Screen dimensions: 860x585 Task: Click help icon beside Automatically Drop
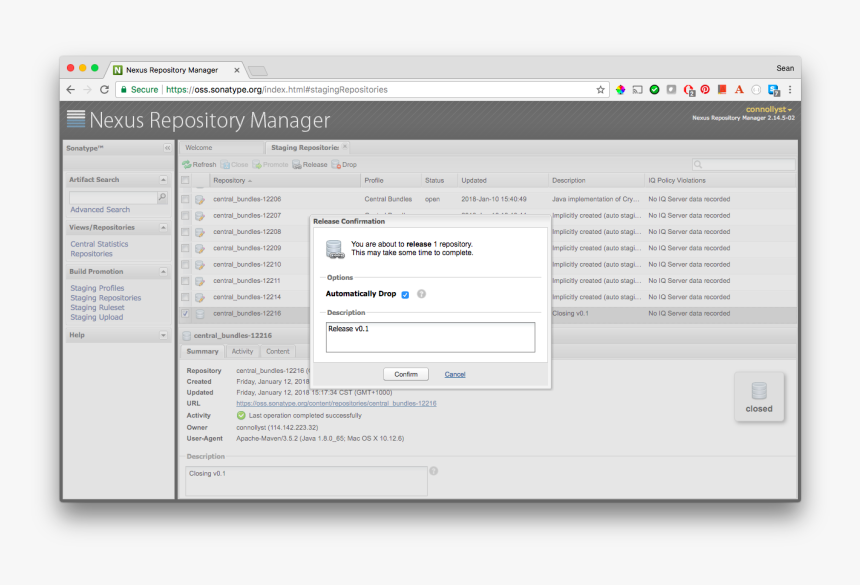[421, 294]
